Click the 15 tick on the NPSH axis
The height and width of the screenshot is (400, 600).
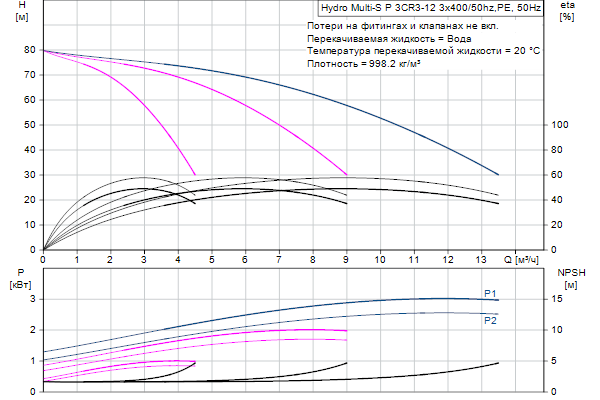pyautogui.click(x=560, y=299)
